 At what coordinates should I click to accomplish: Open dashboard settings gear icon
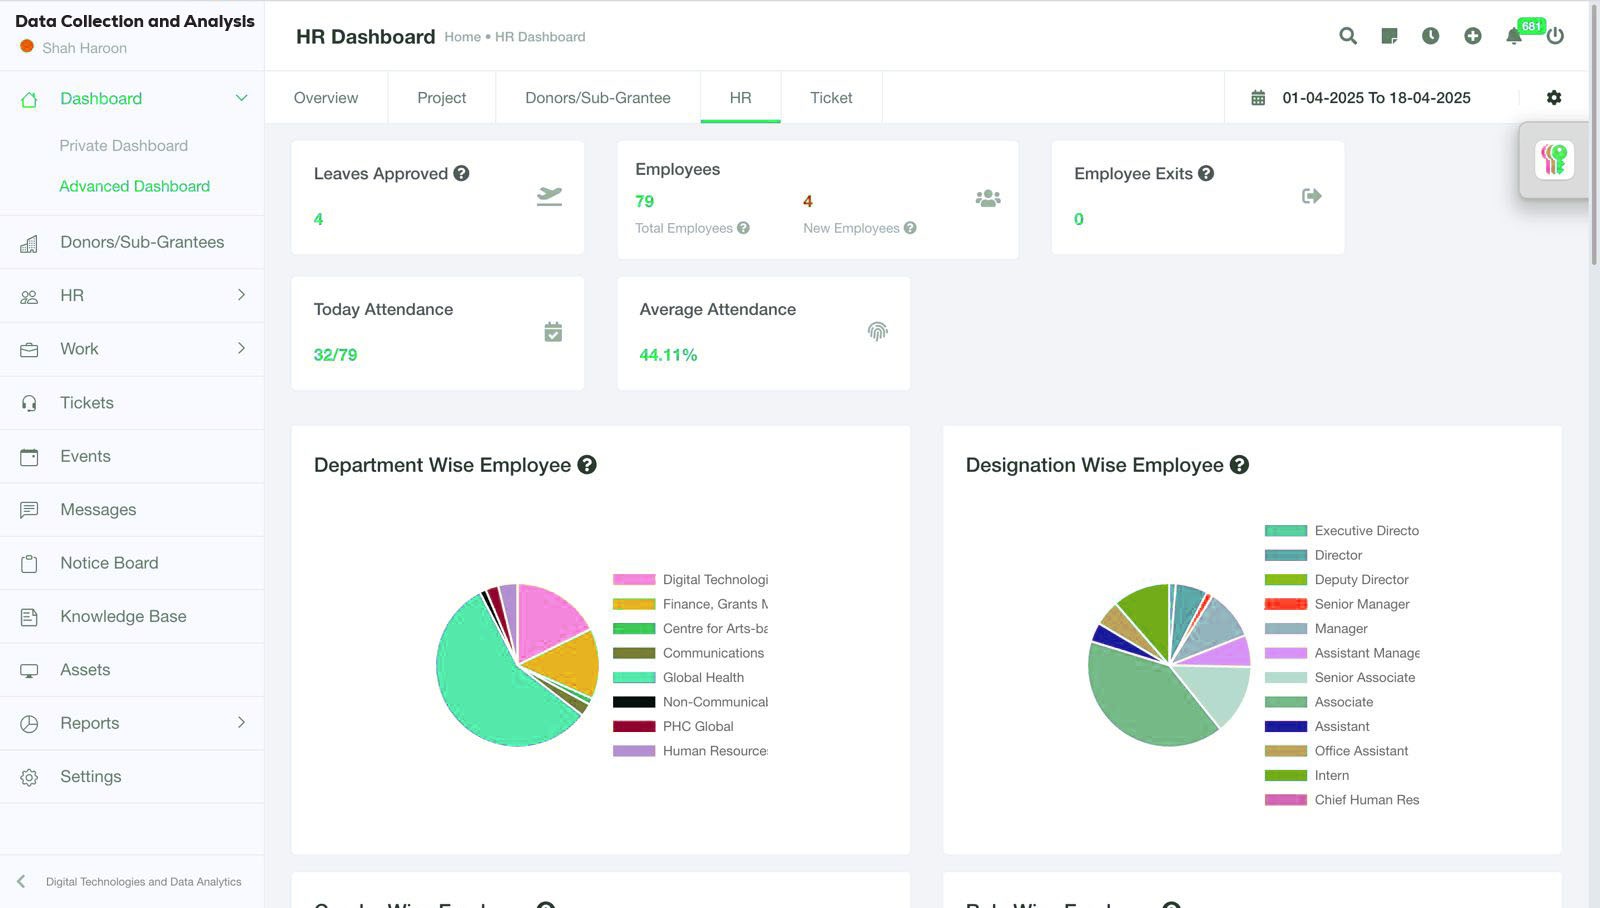tap(1554, 98)
